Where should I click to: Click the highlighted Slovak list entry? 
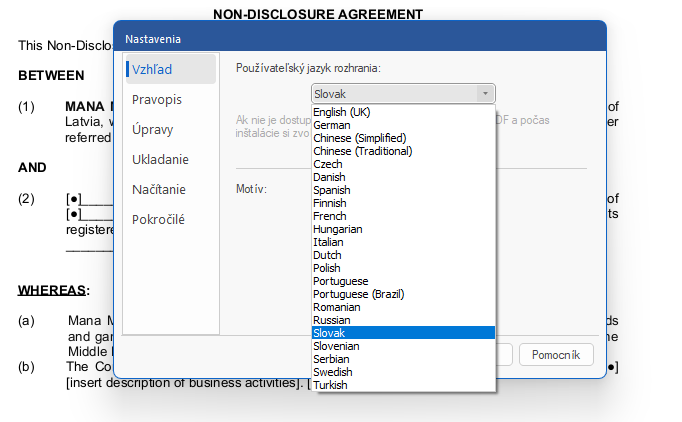coord(403,333)
